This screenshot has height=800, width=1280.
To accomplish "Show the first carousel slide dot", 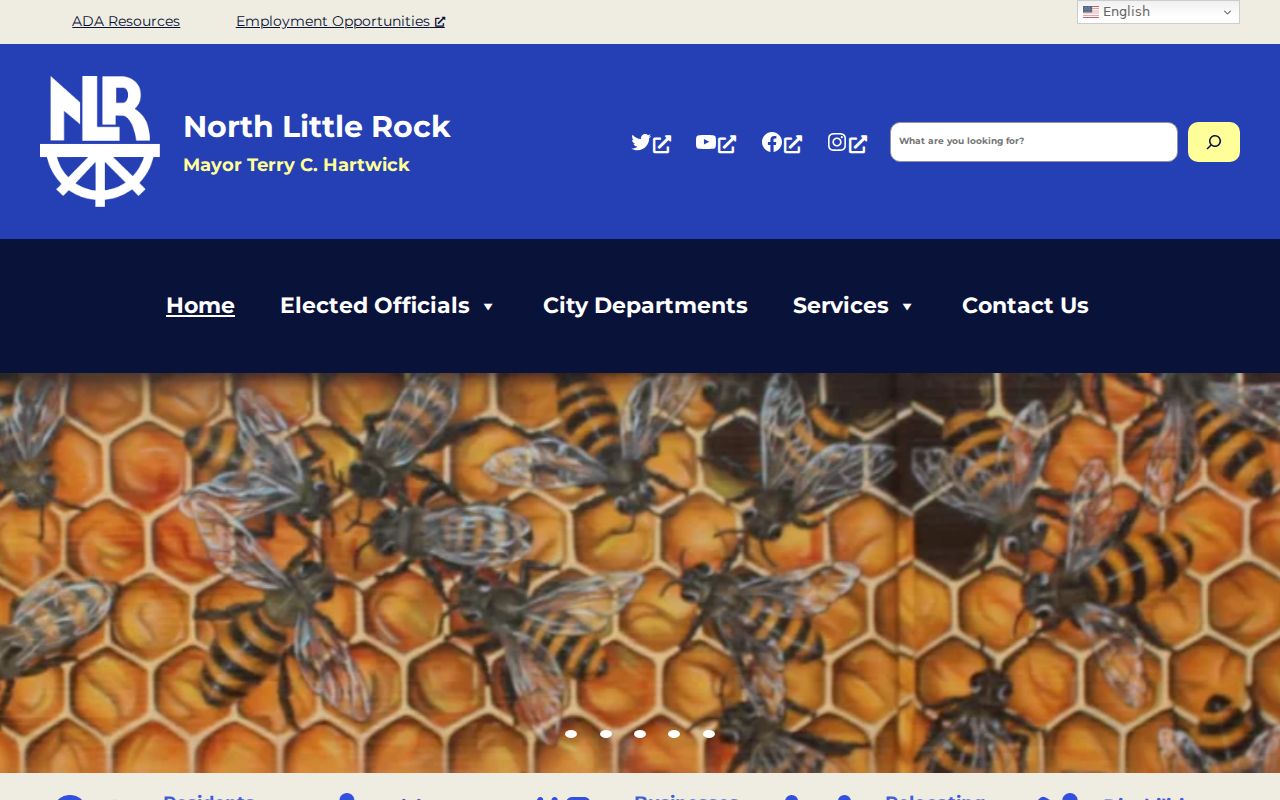I will point(571,734).
